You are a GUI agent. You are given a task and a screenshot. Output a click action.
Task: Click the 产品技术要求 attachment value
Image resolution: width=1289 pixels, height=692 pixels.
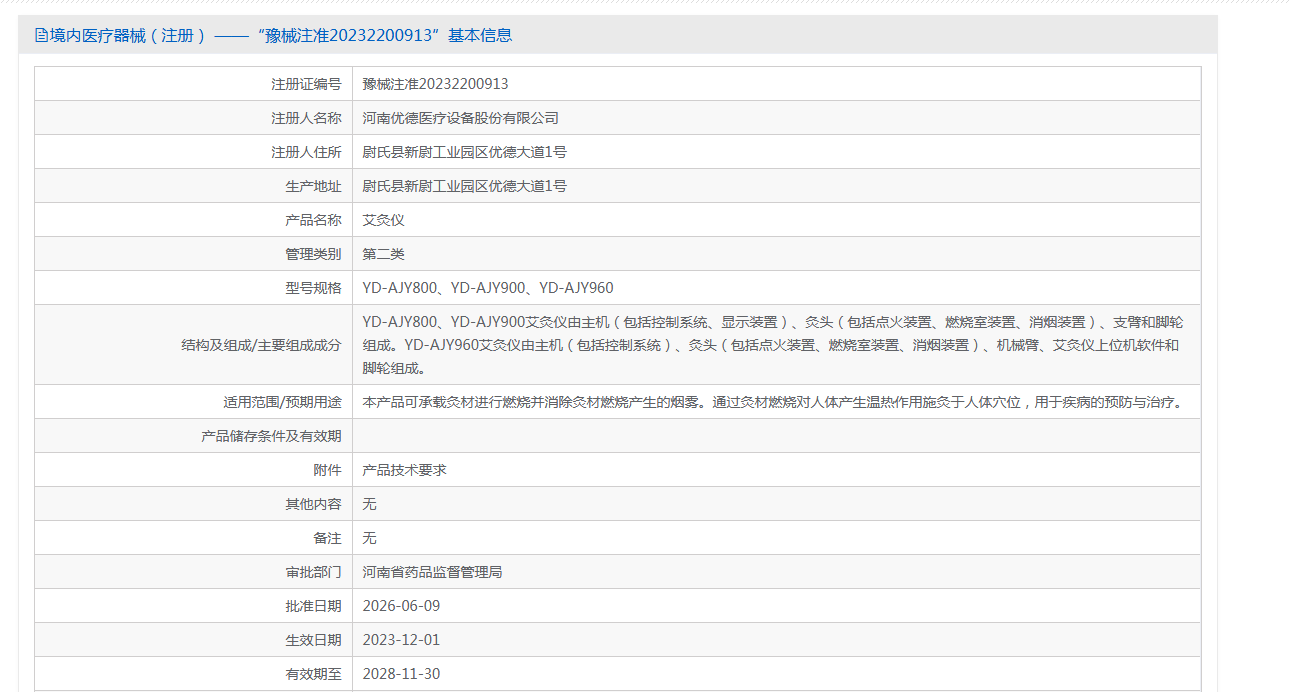coord(404,470)
